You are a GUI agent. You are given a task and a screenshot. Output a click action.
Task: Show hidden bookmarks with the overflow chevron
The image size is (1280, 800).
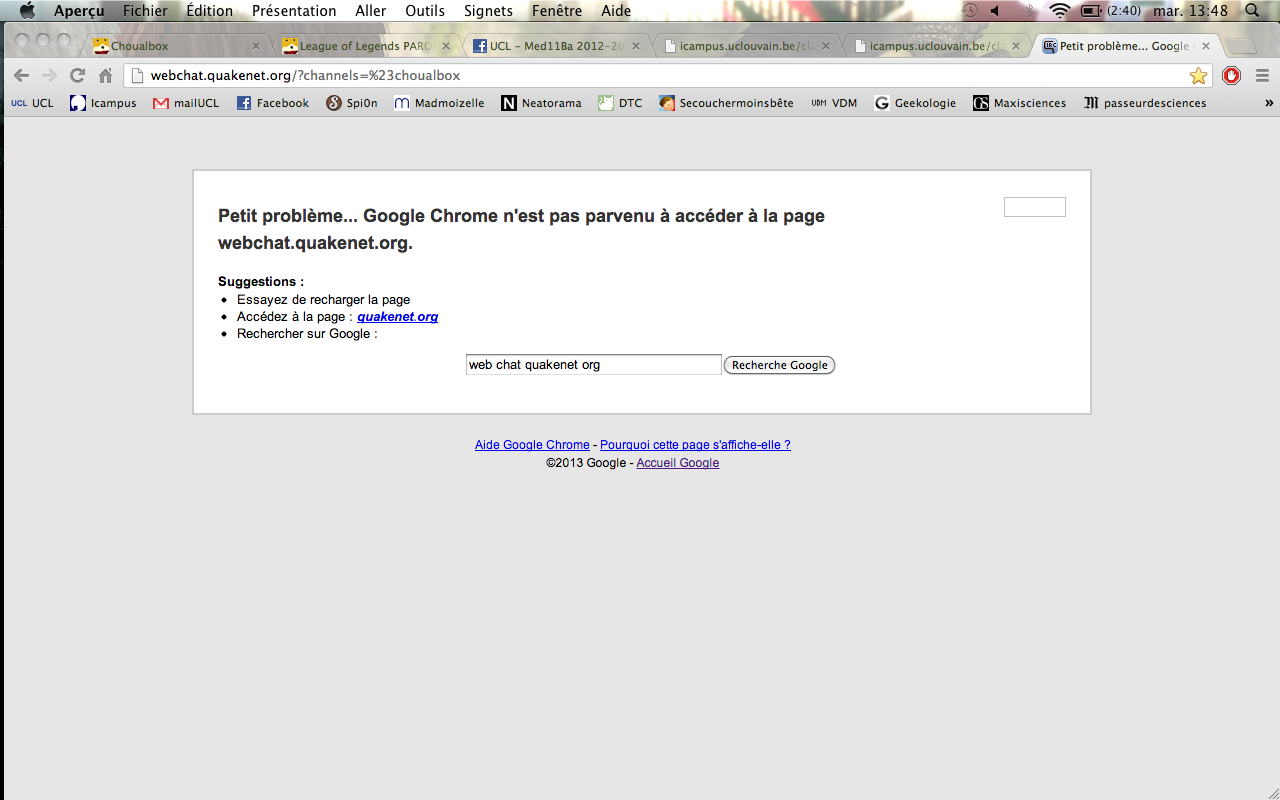(x=1269, y=103)
